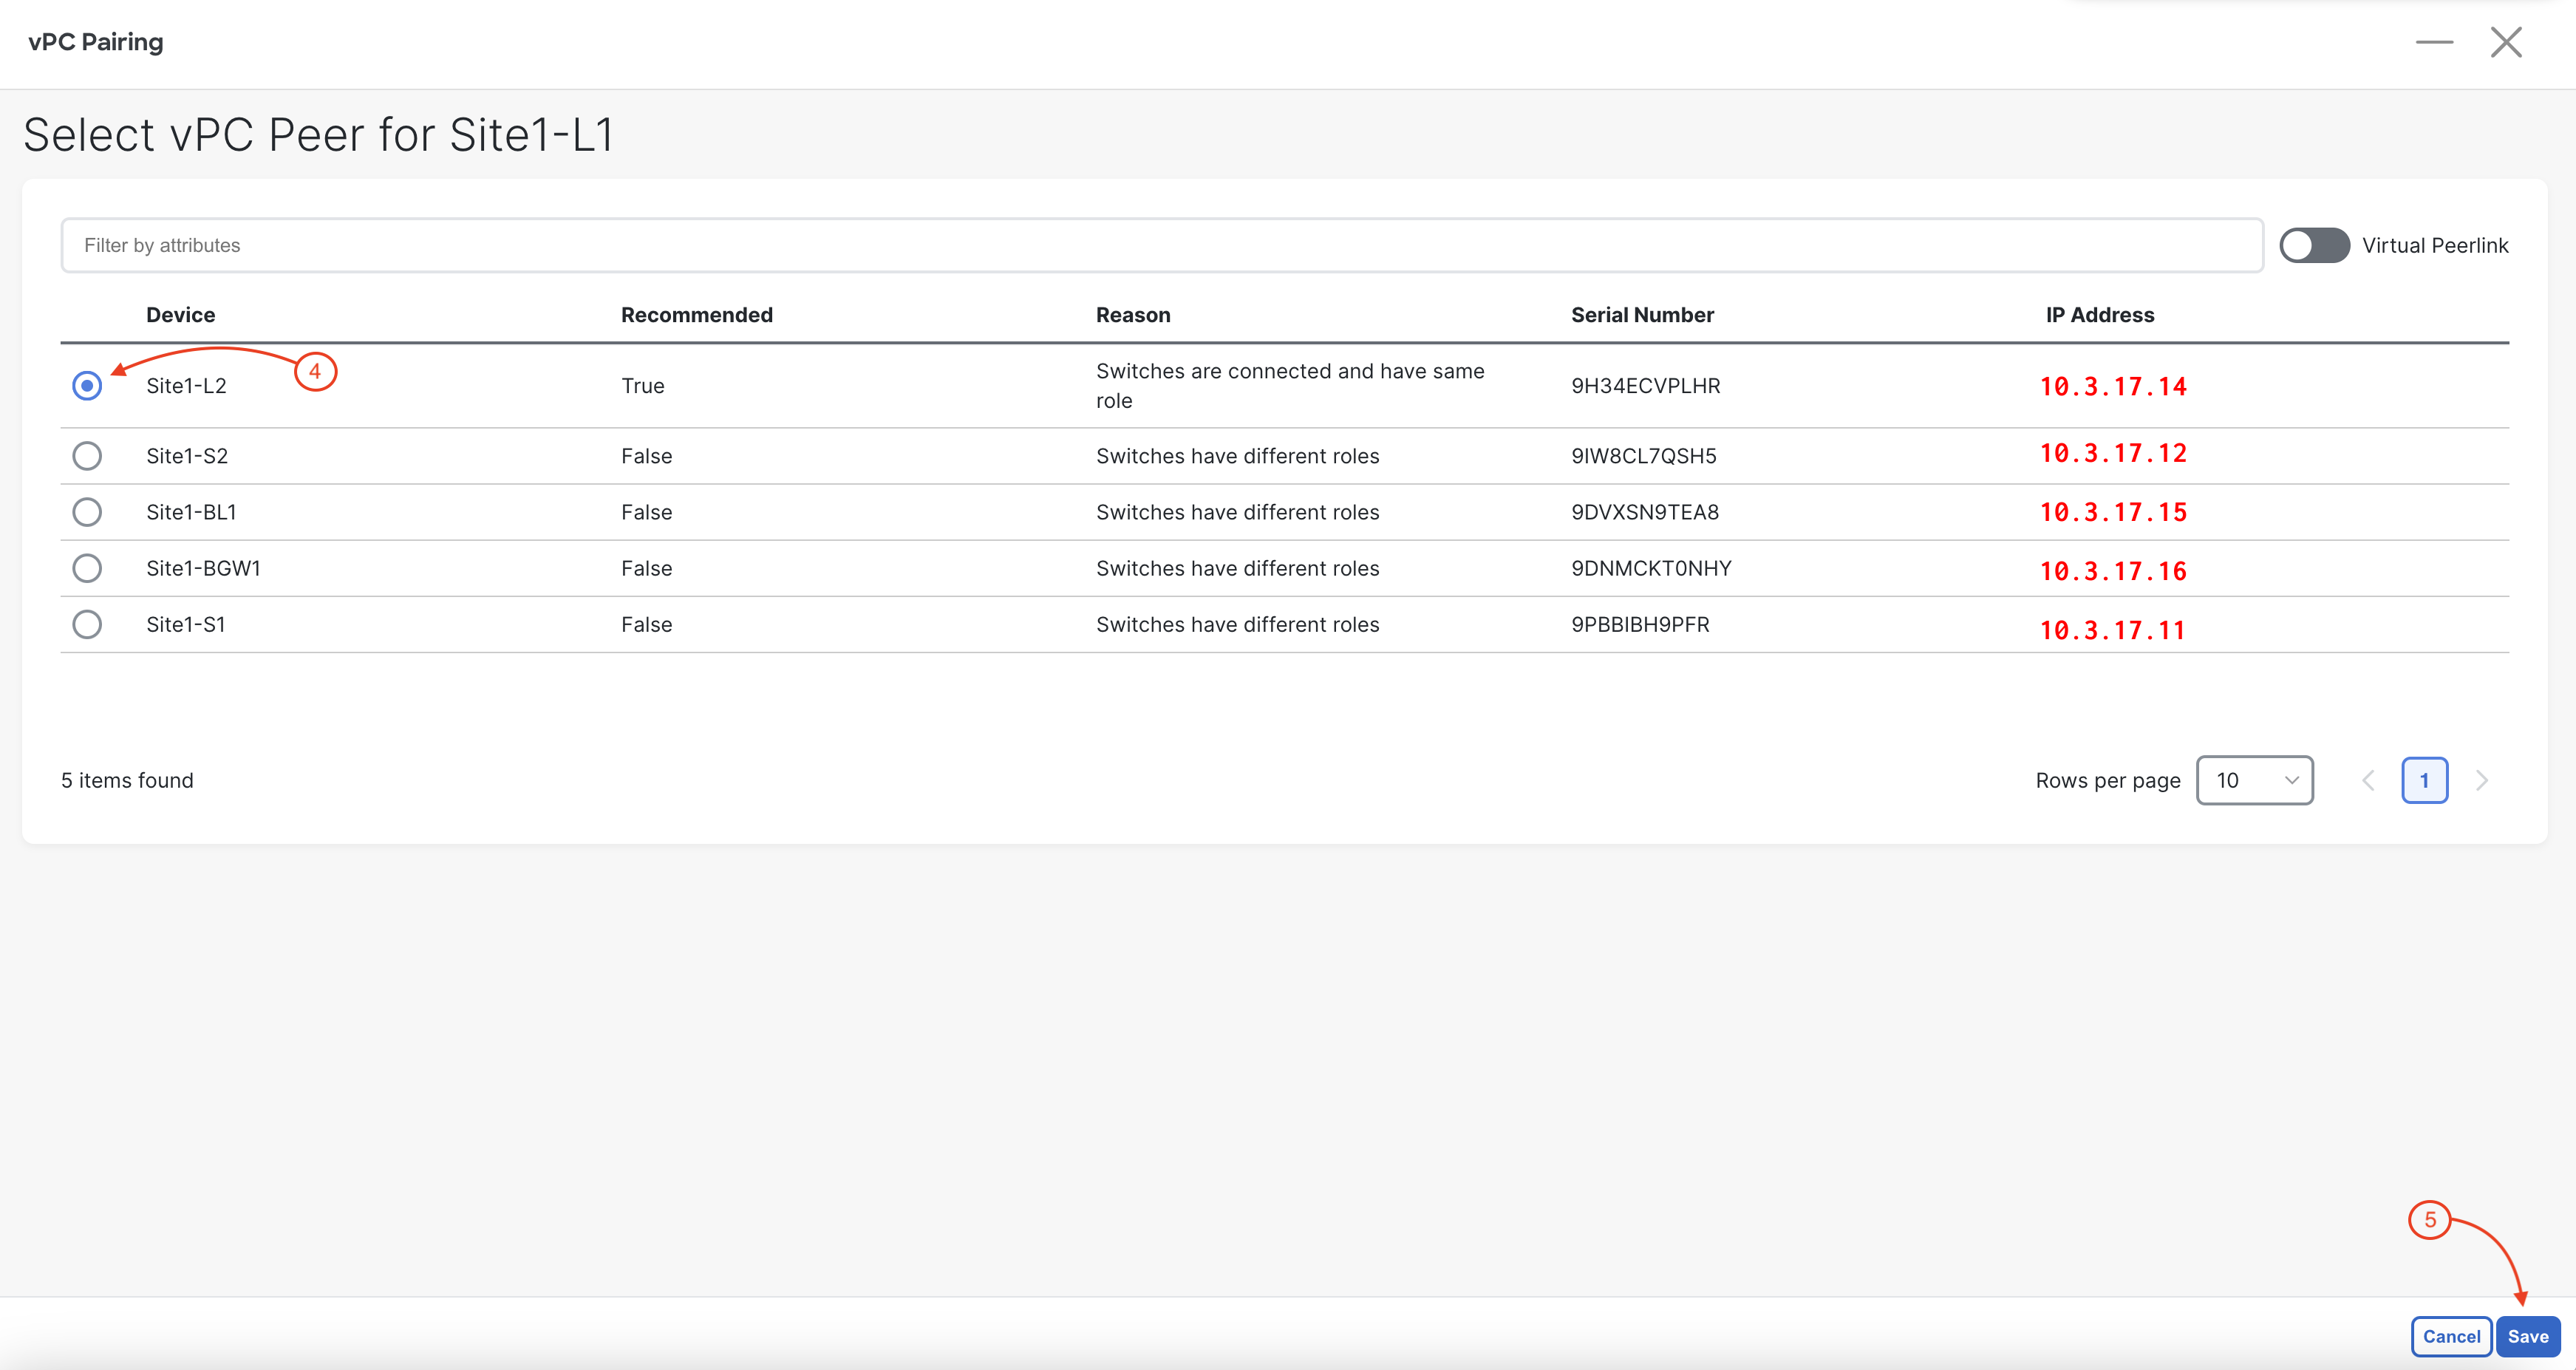The image size is (2576, 1370).
Task: Click the Cancel button
Action: pyautogui.click(x=2450, y=1336)
